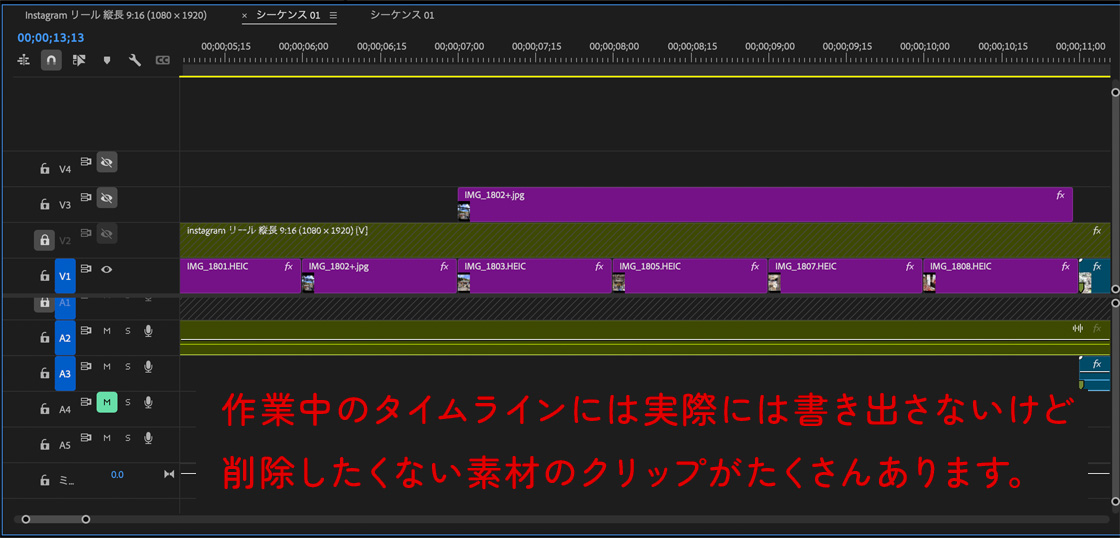
Task: Open シーケンス 01 panel menu
Action: [x=333, y=16]
